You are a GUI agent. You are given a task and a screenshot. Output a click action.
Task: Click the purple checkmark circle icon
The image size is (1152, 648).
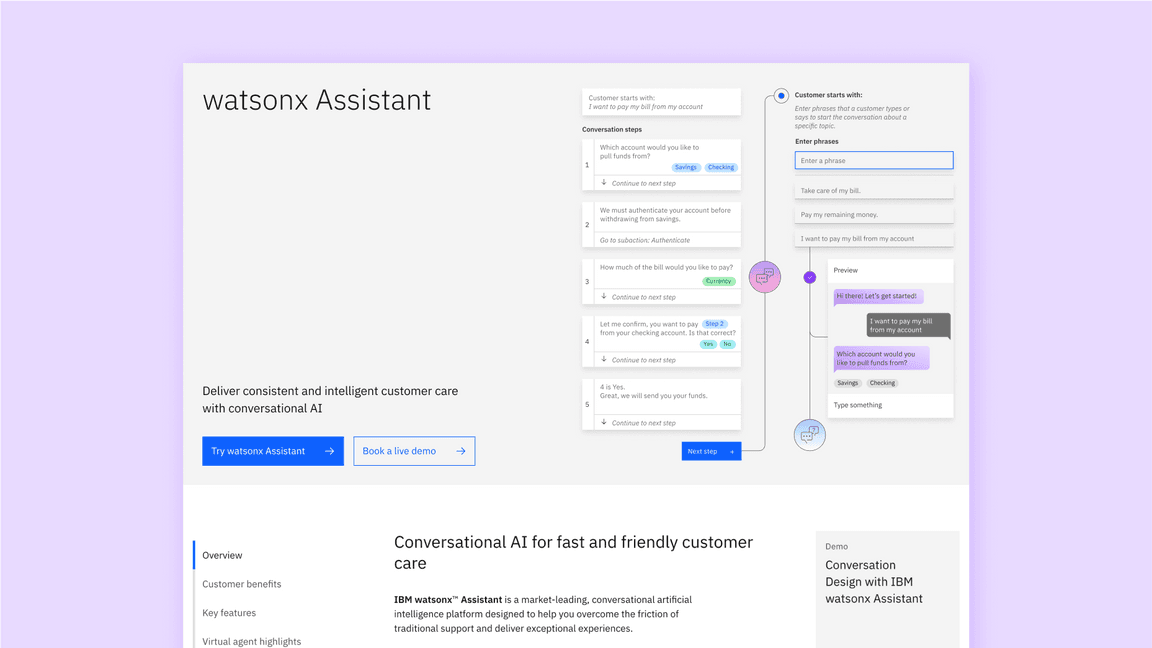pyautogui.click(x=810, y=277)
